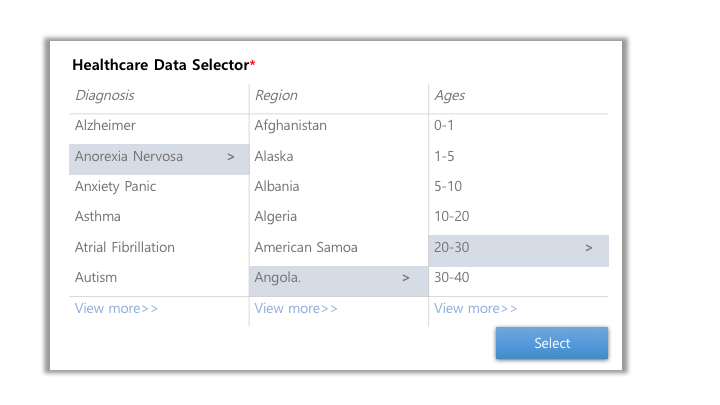Click the arrow next to Angola

(405, 278)
